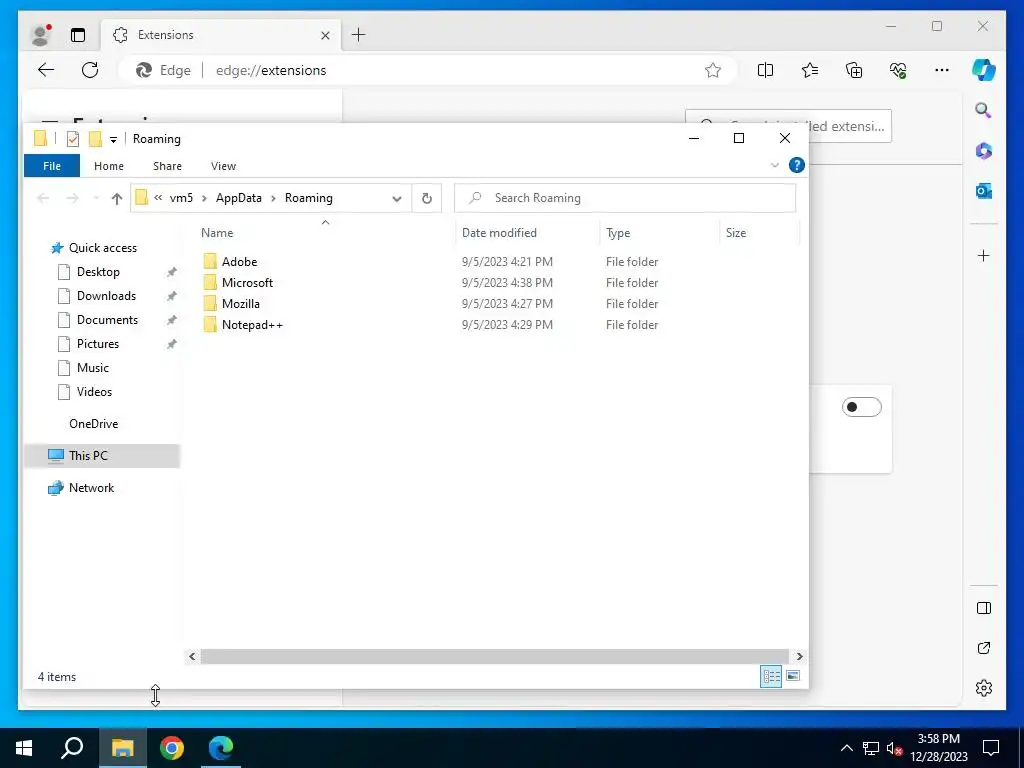Screen dimensions: 1024x768
Task: Open OneDrive in navigation pane
Action: click(x=93, y=424)
